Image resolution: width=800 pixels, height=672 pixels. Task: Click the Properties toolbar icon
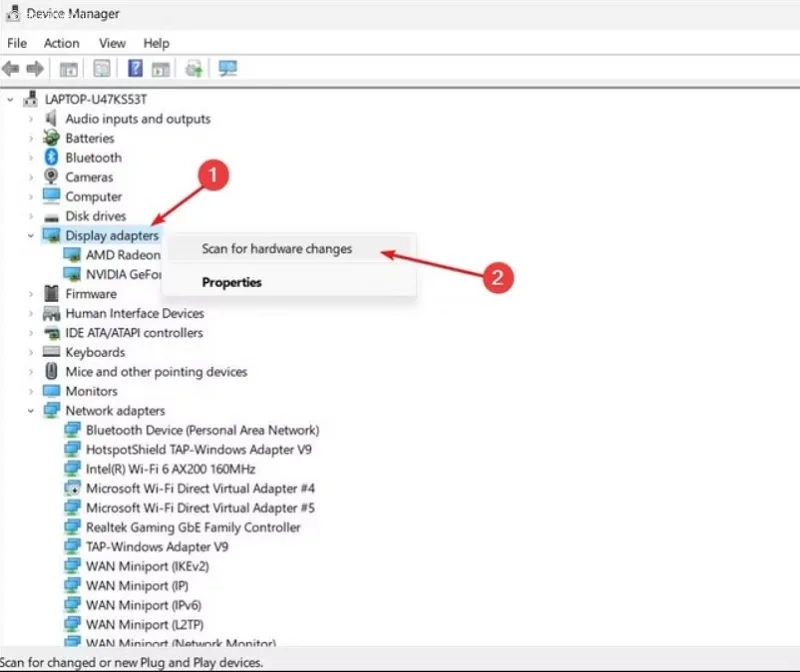tap(102, 68)
